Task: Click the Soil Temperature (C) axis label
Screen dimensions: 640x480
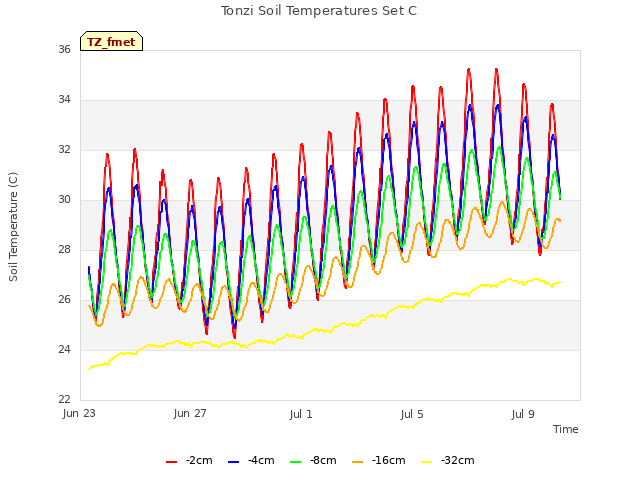Action: point(13,227)
